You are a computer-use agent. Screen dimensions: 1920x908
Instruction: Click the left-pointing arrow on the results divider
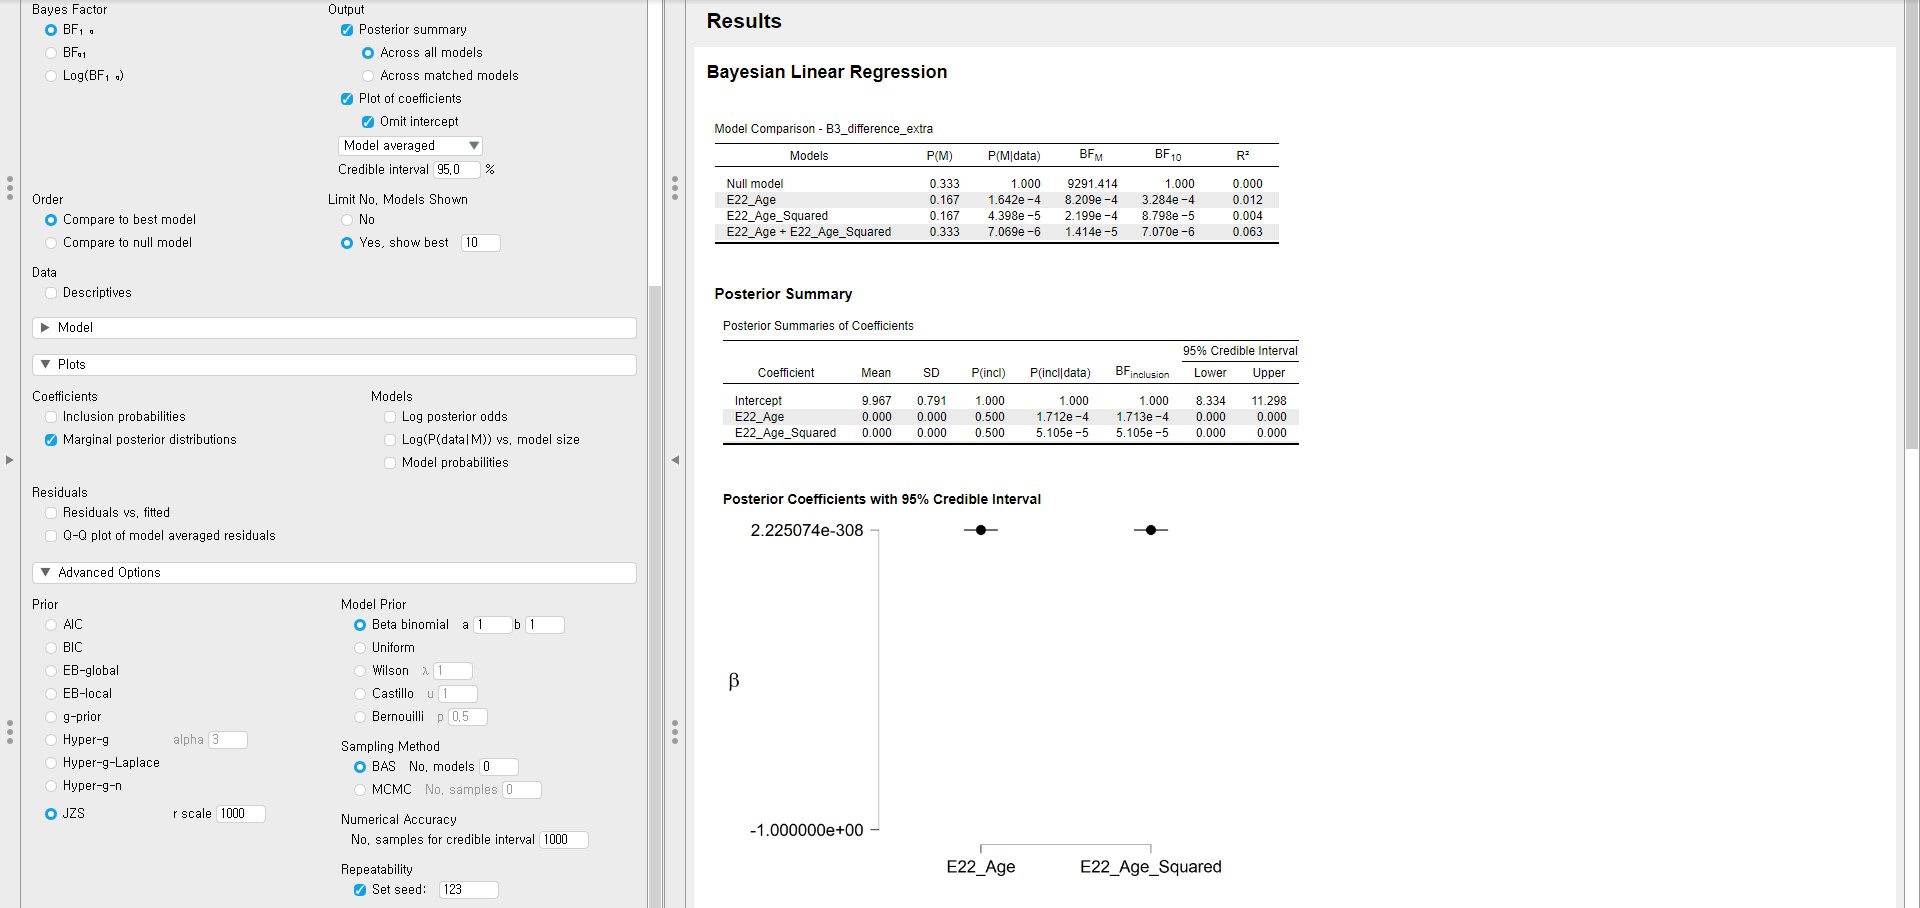click(675, 460)
